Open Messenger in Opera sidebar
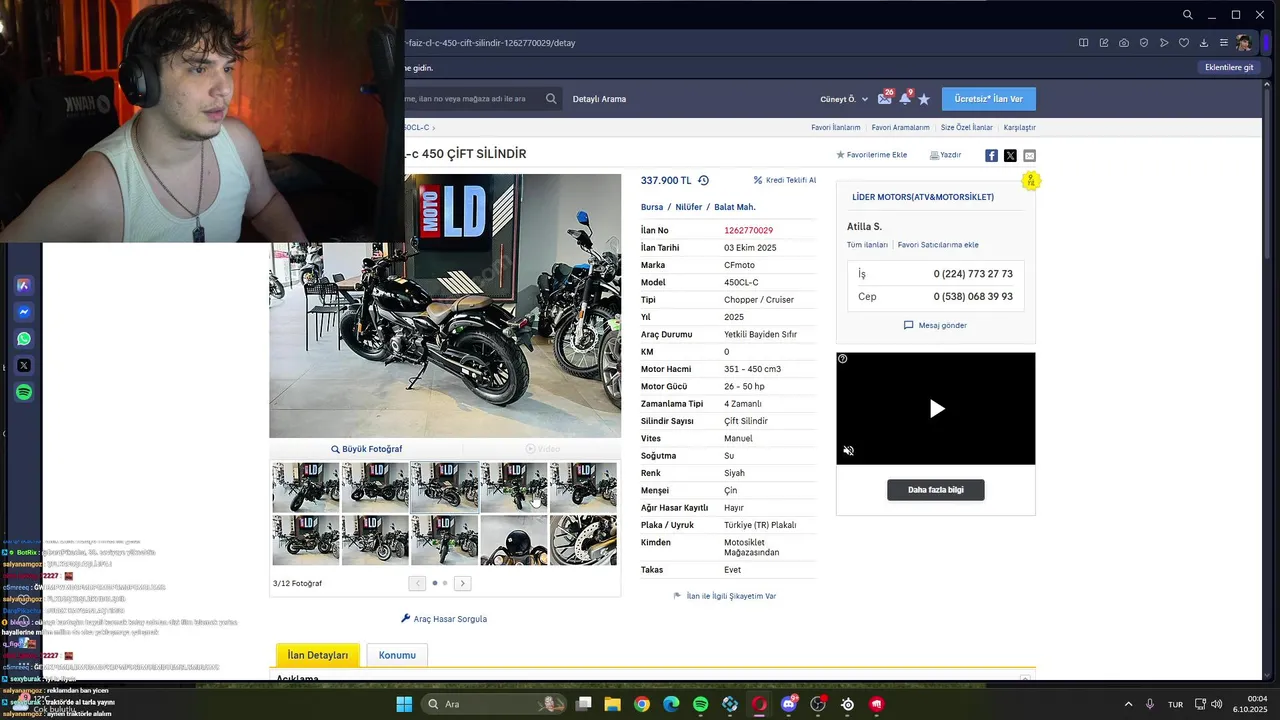Viewport: 1280px width, 720px height. tap(24, 312)
